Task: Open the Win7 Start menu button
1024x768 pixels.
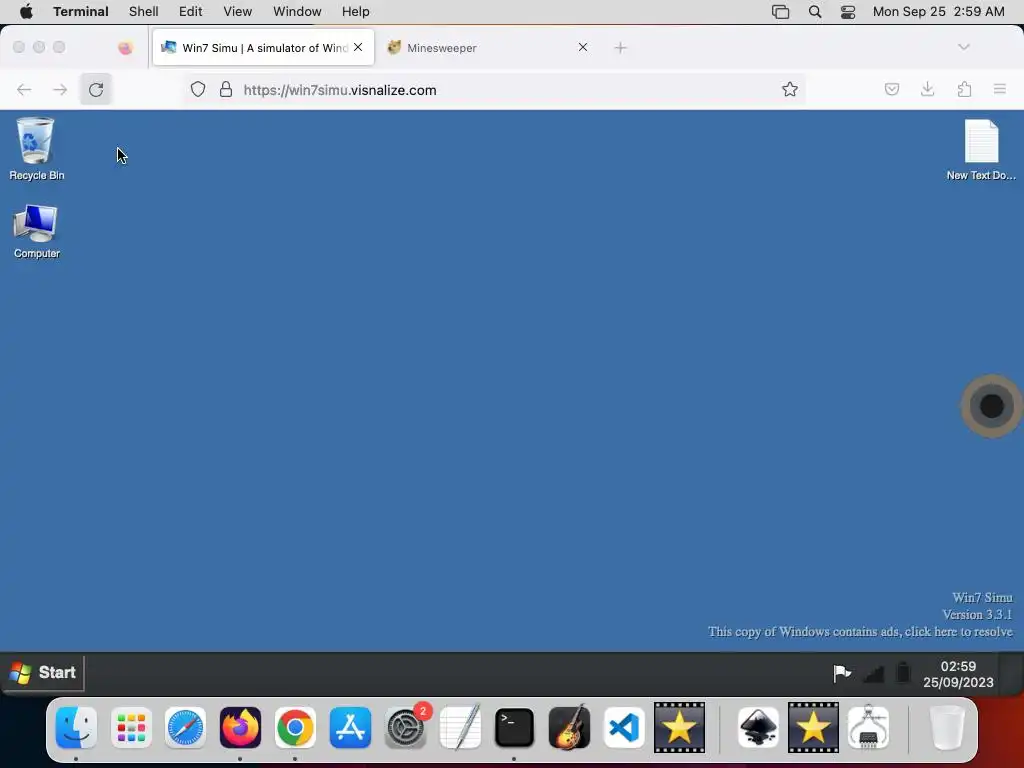Action: [43, 672]
